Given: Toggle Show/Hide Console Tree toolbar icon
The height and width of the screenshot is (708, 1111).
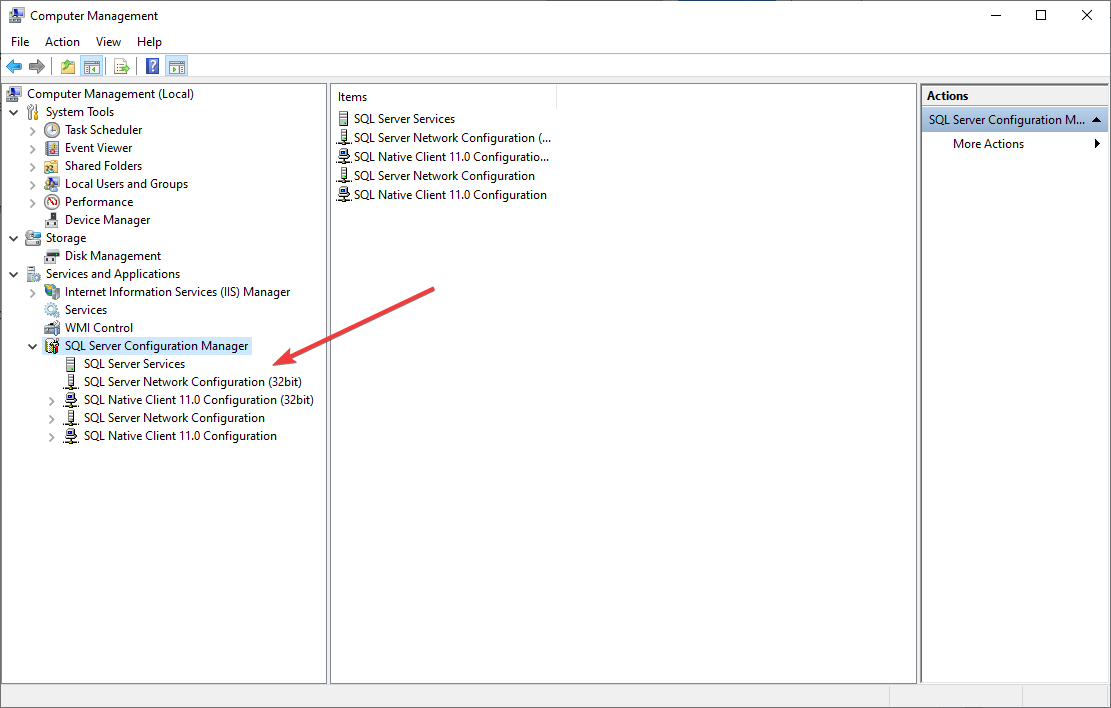Looking at the screenshot, I should 91,67.
